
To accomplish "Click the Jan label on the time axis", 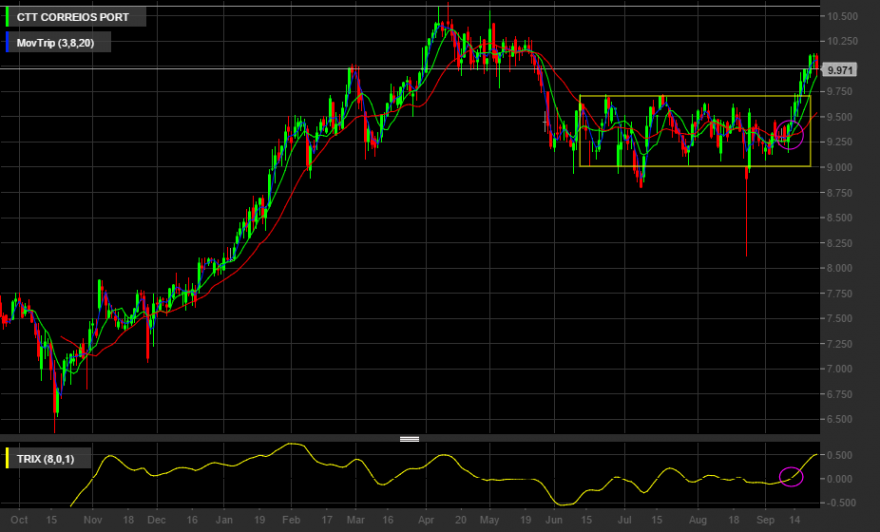I will (x=224, y=520).
